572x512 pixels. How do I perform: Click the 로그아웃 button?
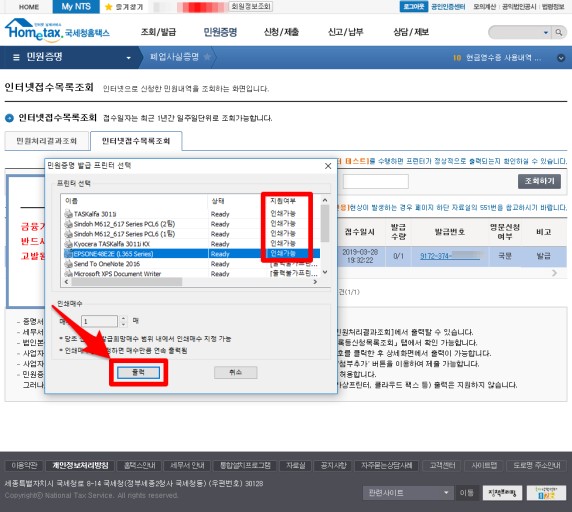414,7
